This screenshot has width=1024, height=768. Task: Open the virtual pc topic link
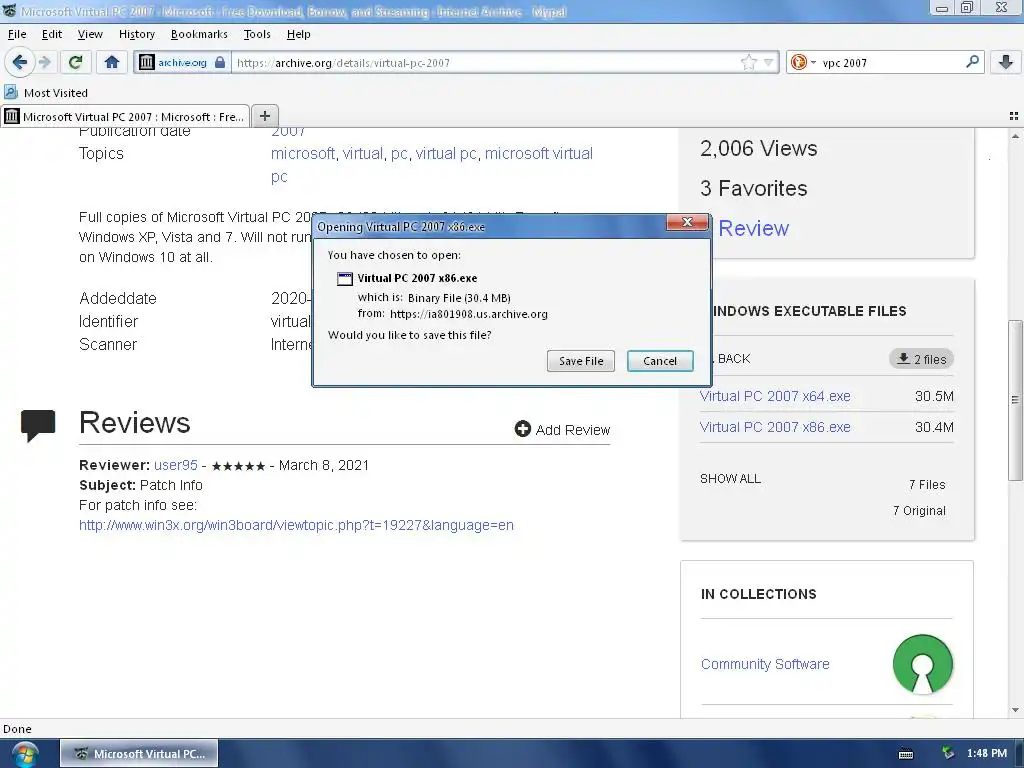tap(446, 153)
